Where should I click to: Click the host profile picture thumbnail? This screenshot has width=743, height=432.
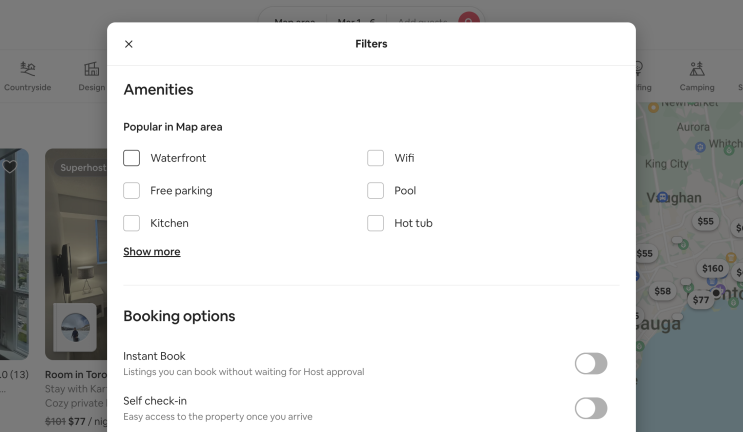click(75, 327)
